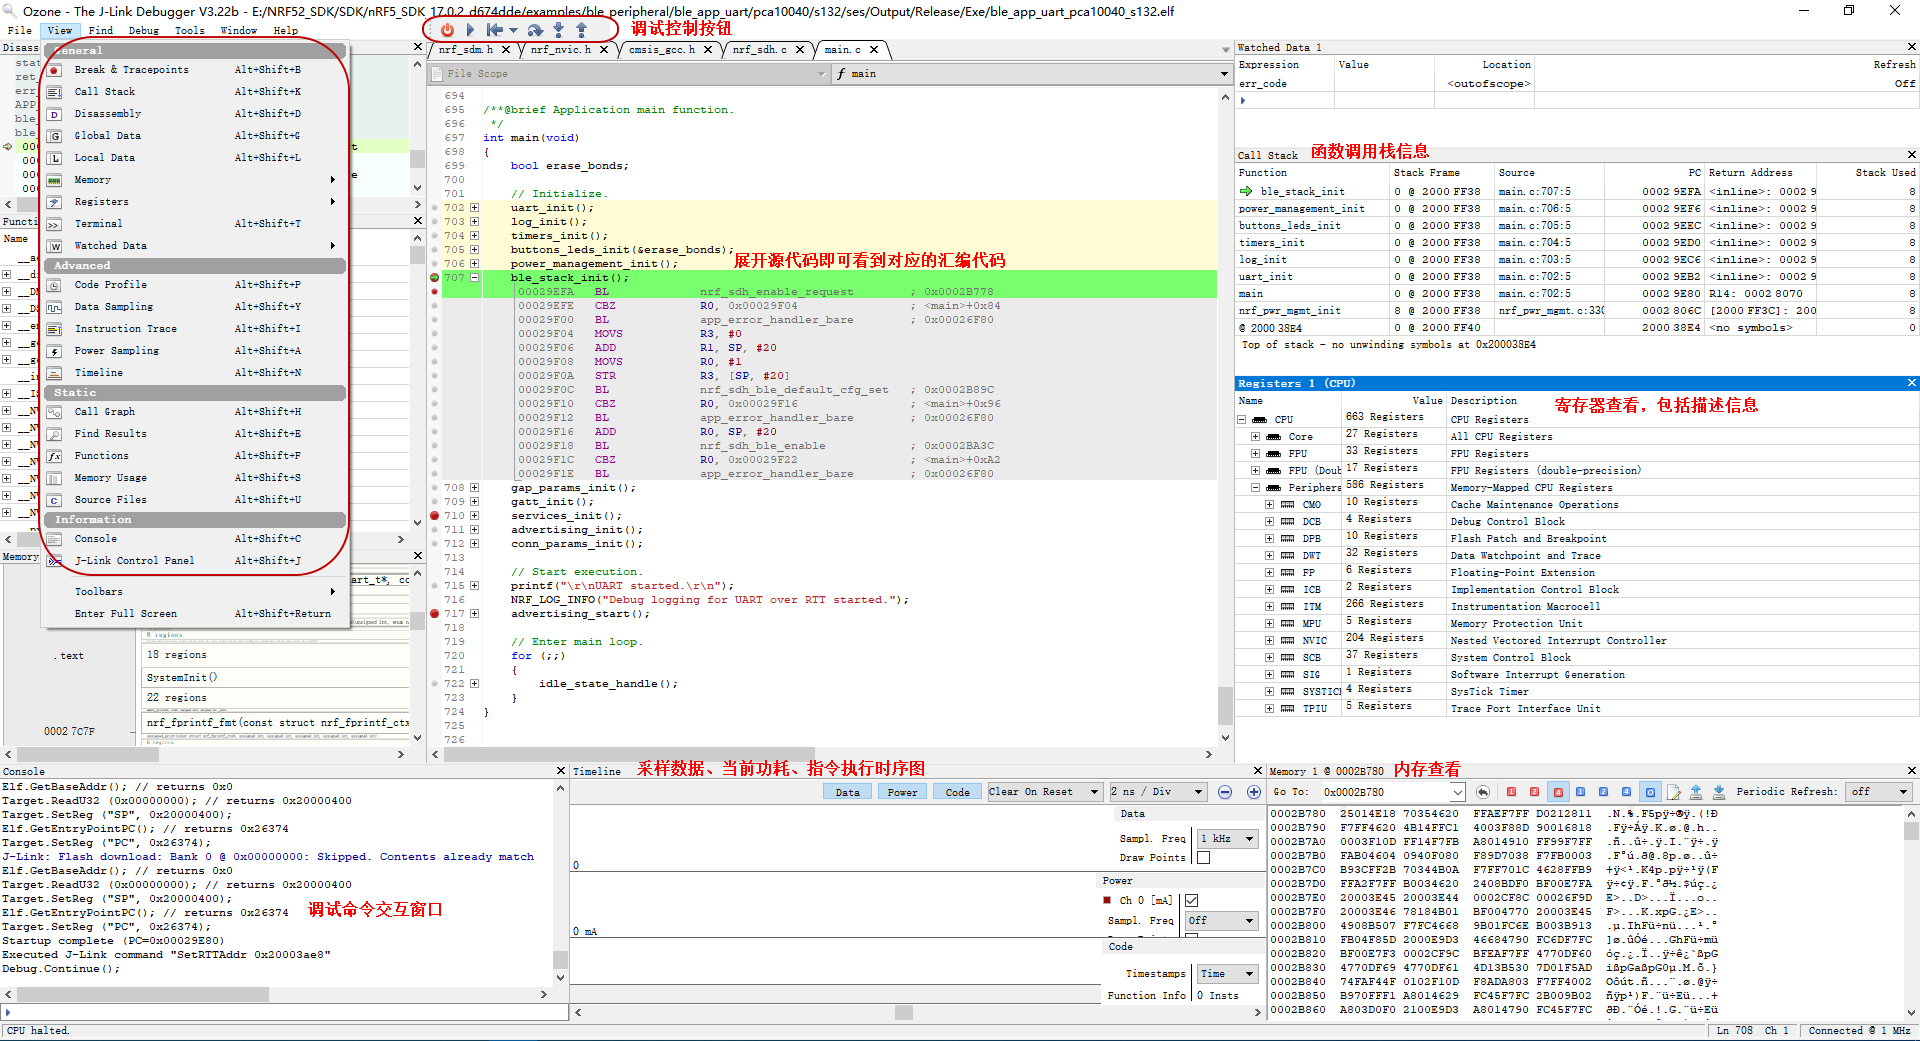Close the main.c tab
Viewport: 1920px width, 1041px height.
click(x=874, y=50)
